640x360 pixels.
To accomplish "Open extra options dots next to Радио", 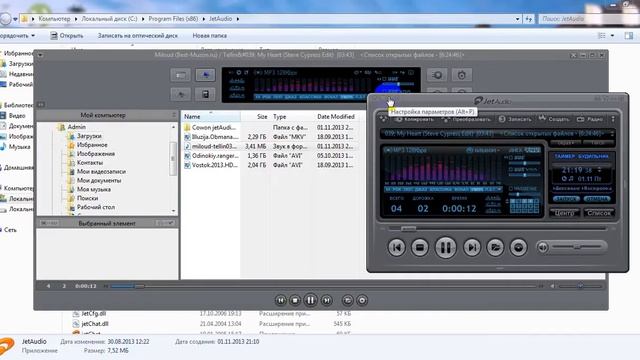I will (613, 119).
